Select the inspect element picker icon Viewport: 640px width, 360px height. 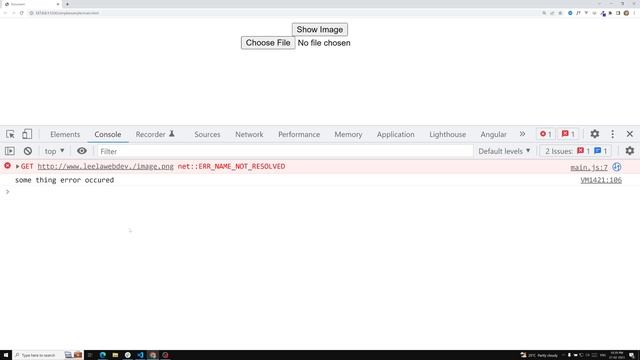(x=10, y=134)
